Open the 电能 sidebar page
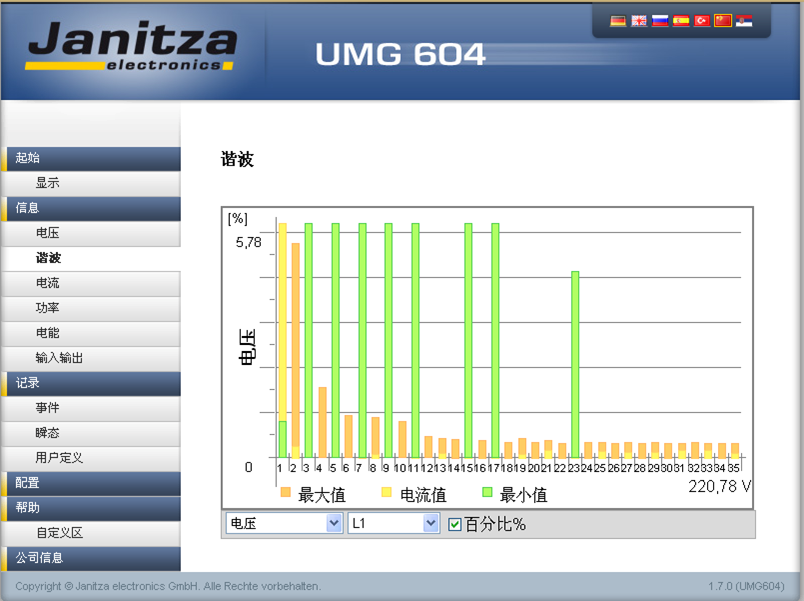This screenshot has width=804, height=601. click(91, 333)
